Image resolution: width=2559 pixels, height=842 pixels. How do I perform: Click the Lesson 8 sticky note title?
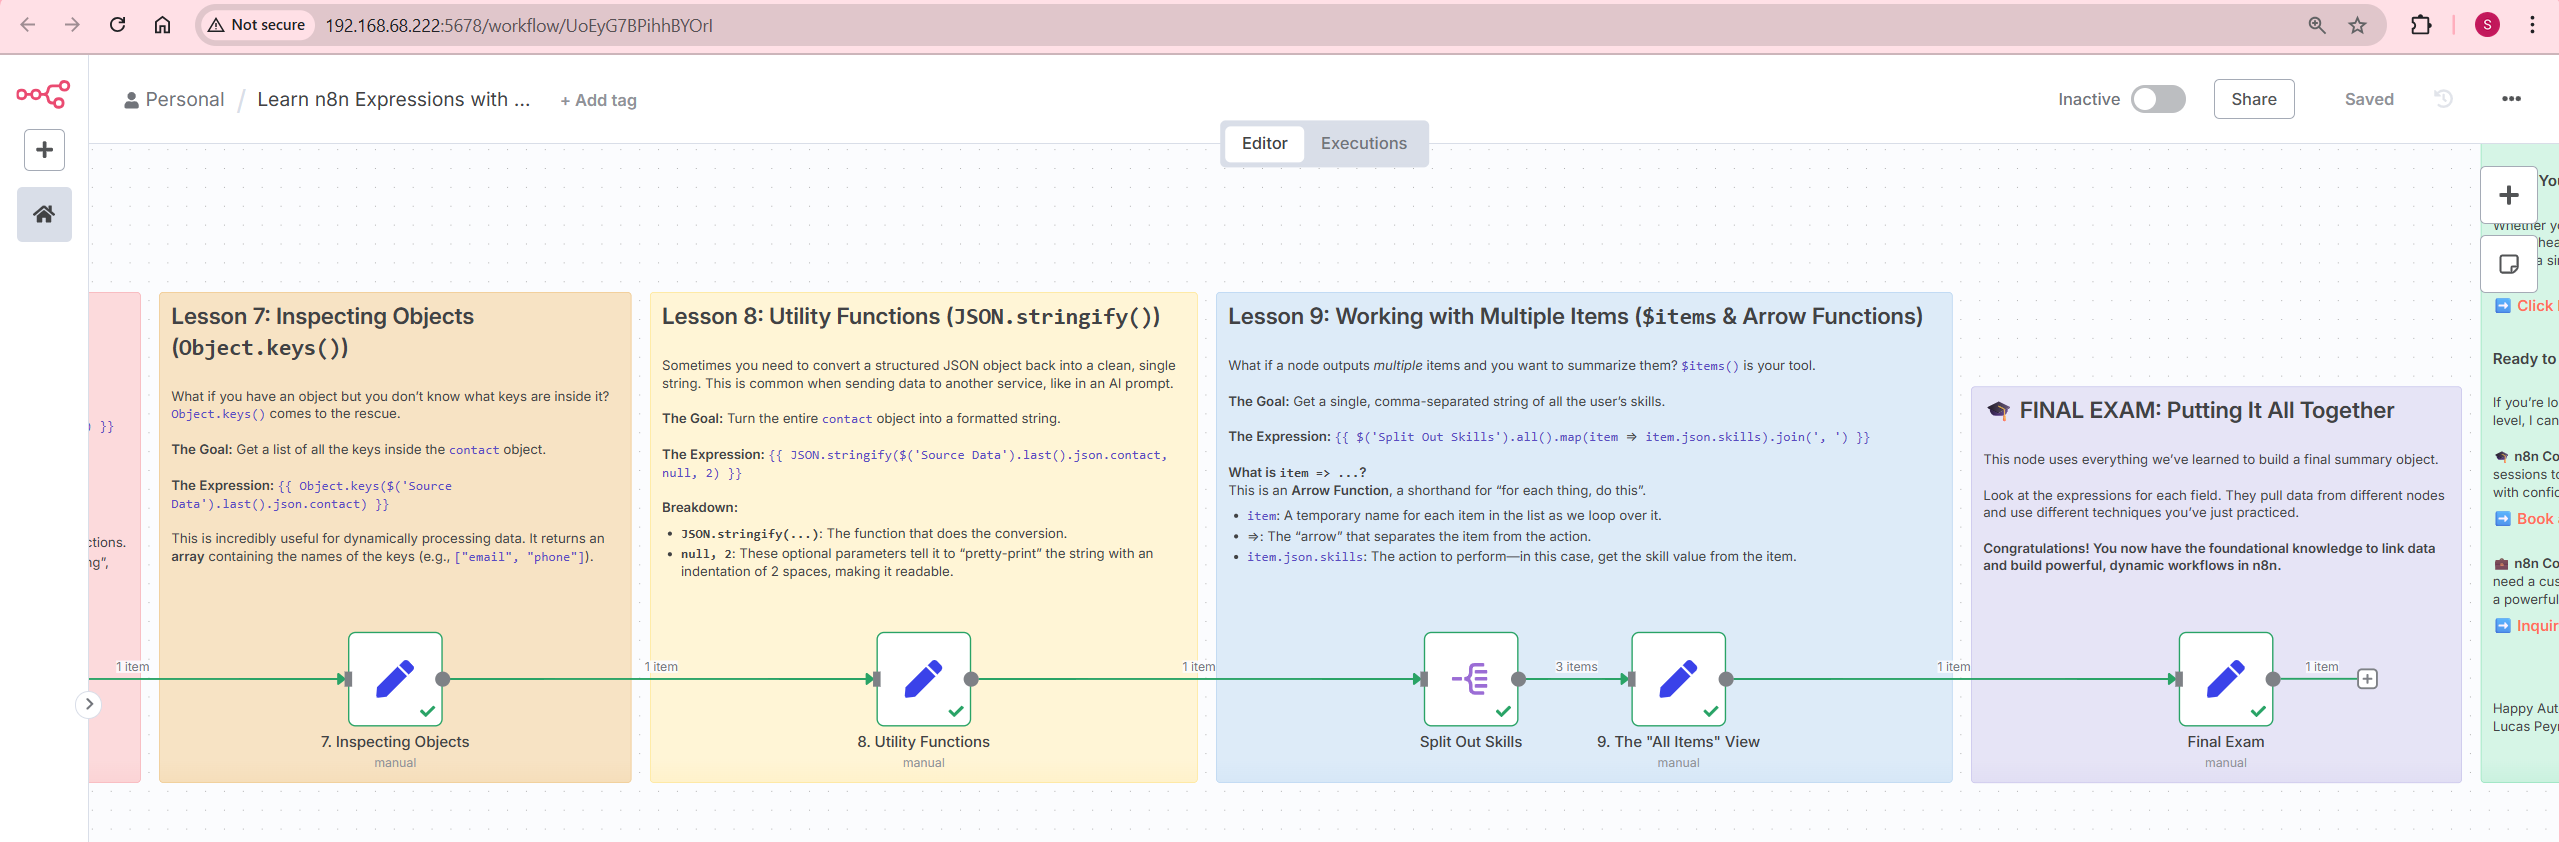(911, 317)
